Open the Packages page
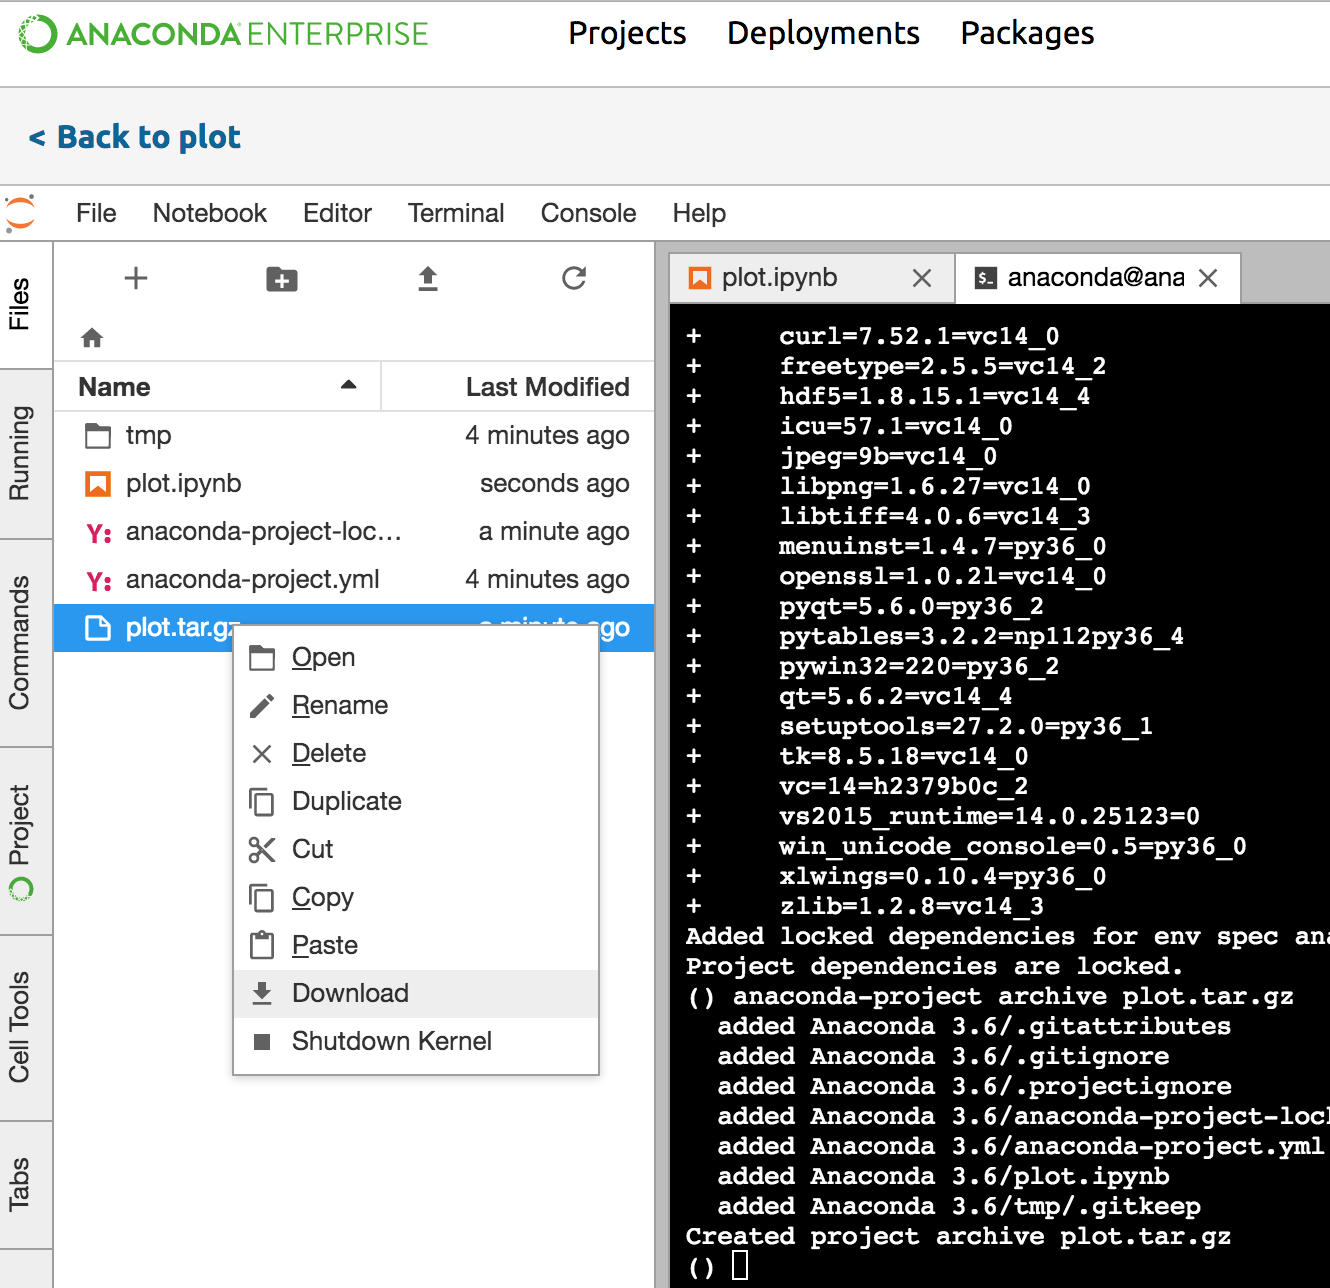Viewport: 1330px width, 1288px height. point(1027,33)
